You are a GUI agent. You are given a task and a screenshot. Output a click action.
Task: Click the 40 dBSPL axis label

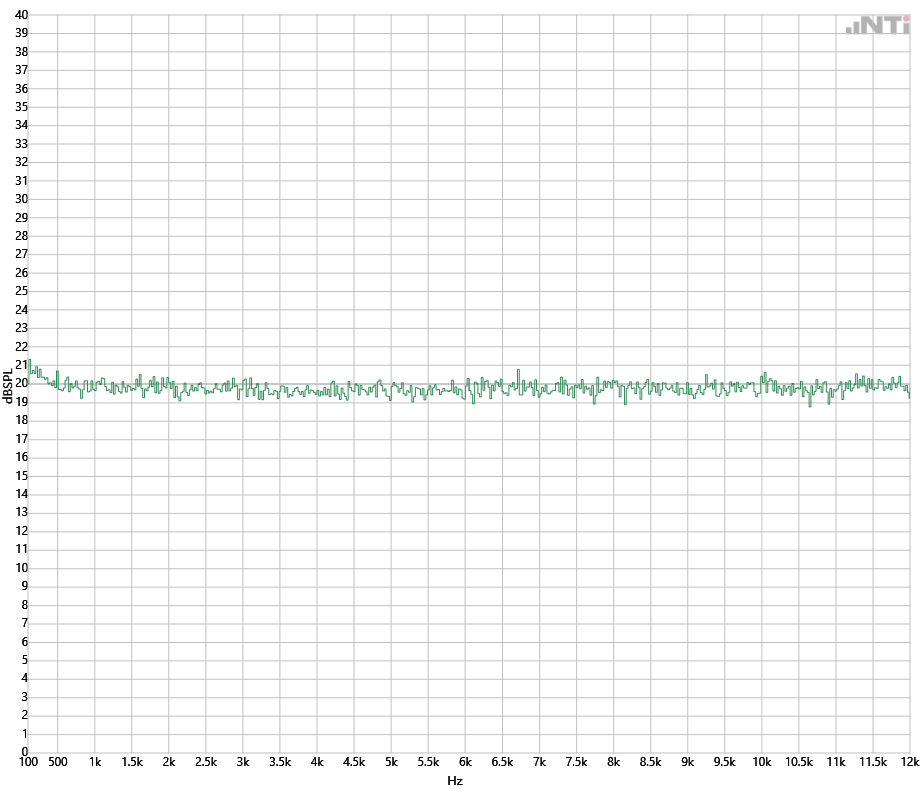coord(21,15)
